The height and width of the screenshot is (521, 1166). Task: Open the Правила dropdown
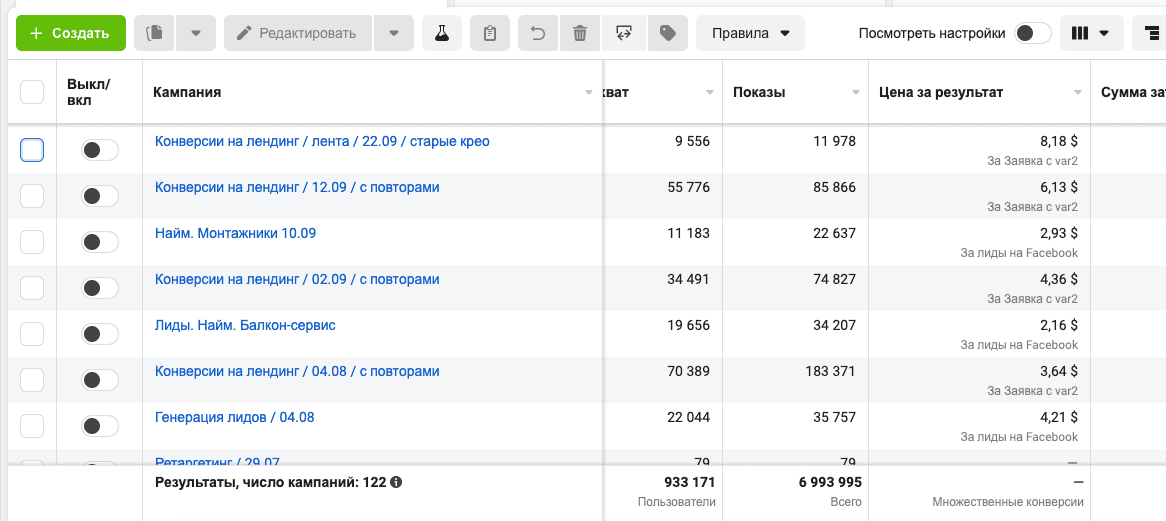tap(750, 33)
